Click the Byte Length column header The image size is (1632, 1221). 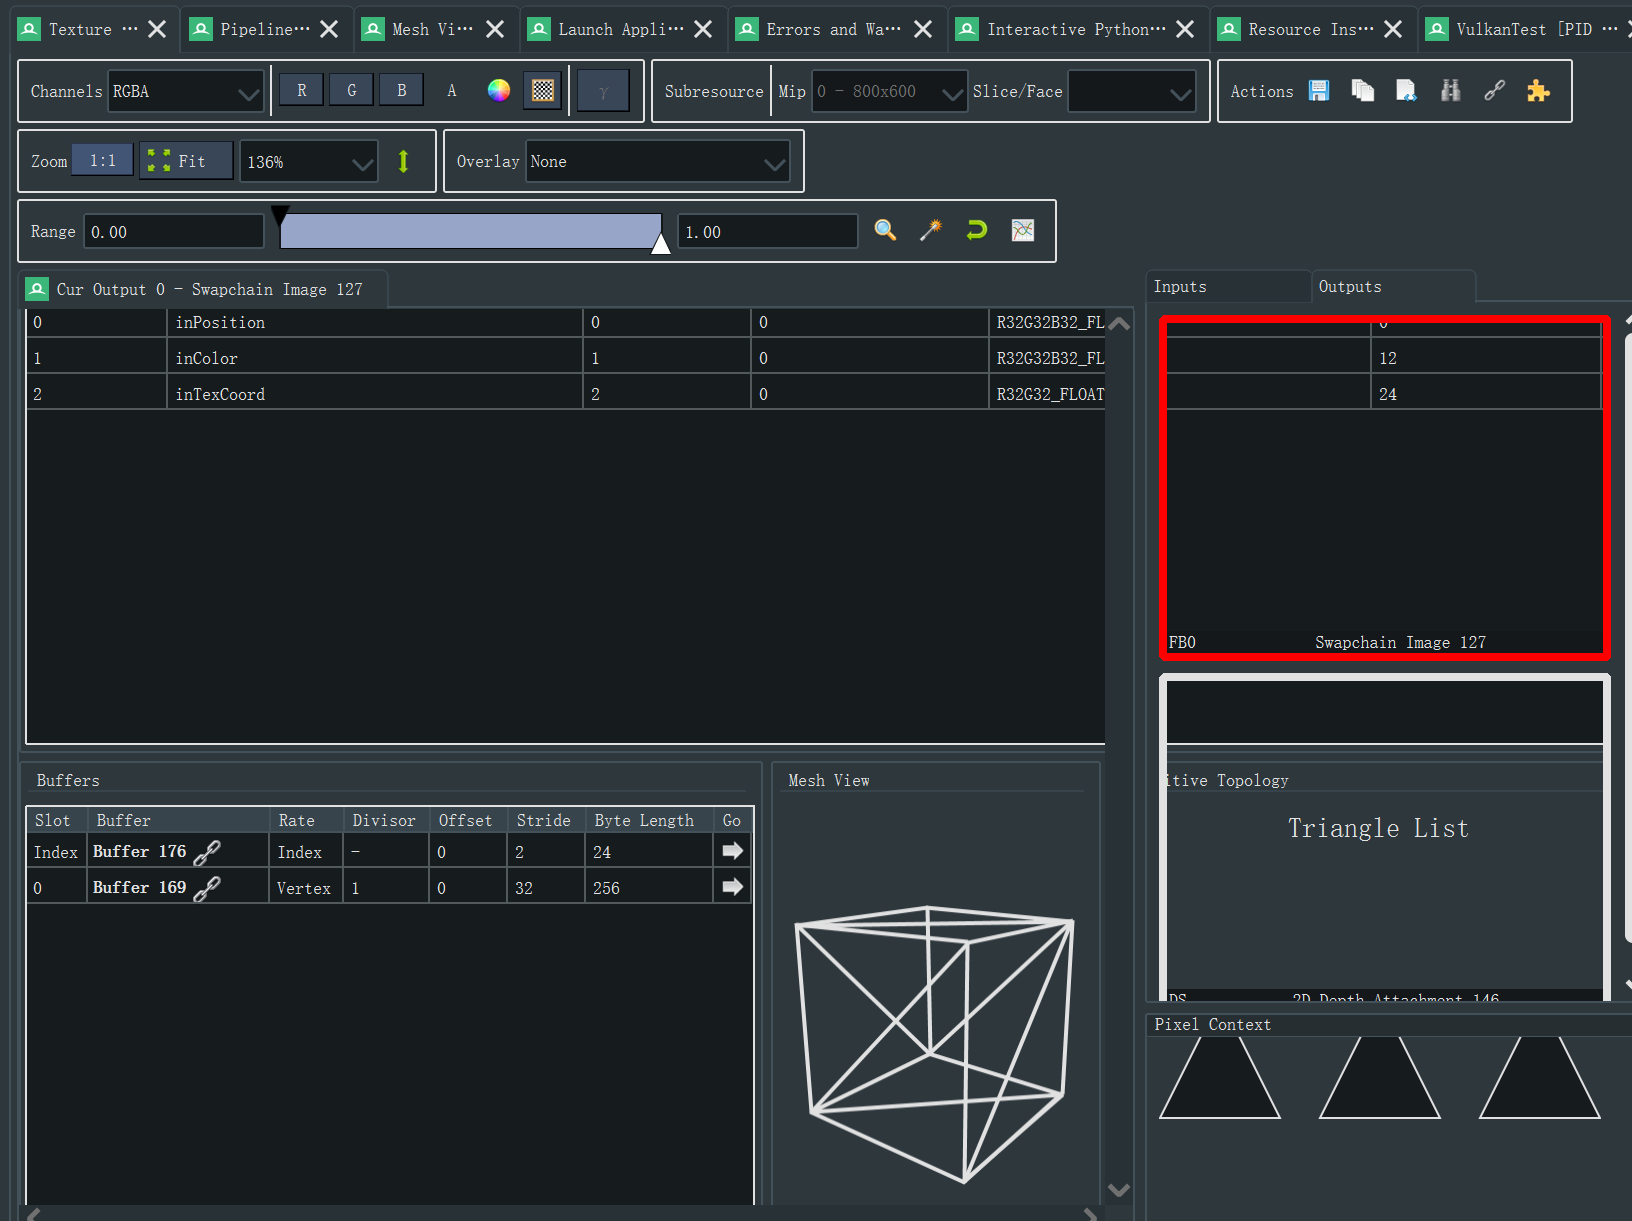click(649, 820)
